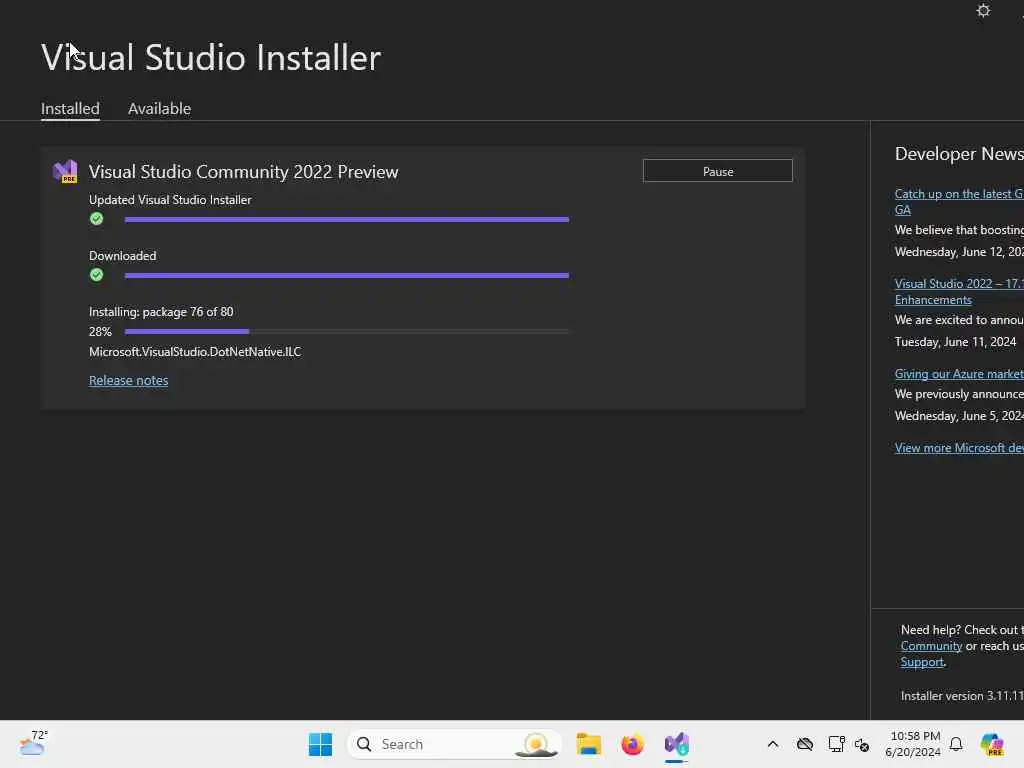The width and height of the screenshot is (1024, 768).
Task: Click the Updated Visual Studio Installer progress bar
Action: [x=347, y=219]
